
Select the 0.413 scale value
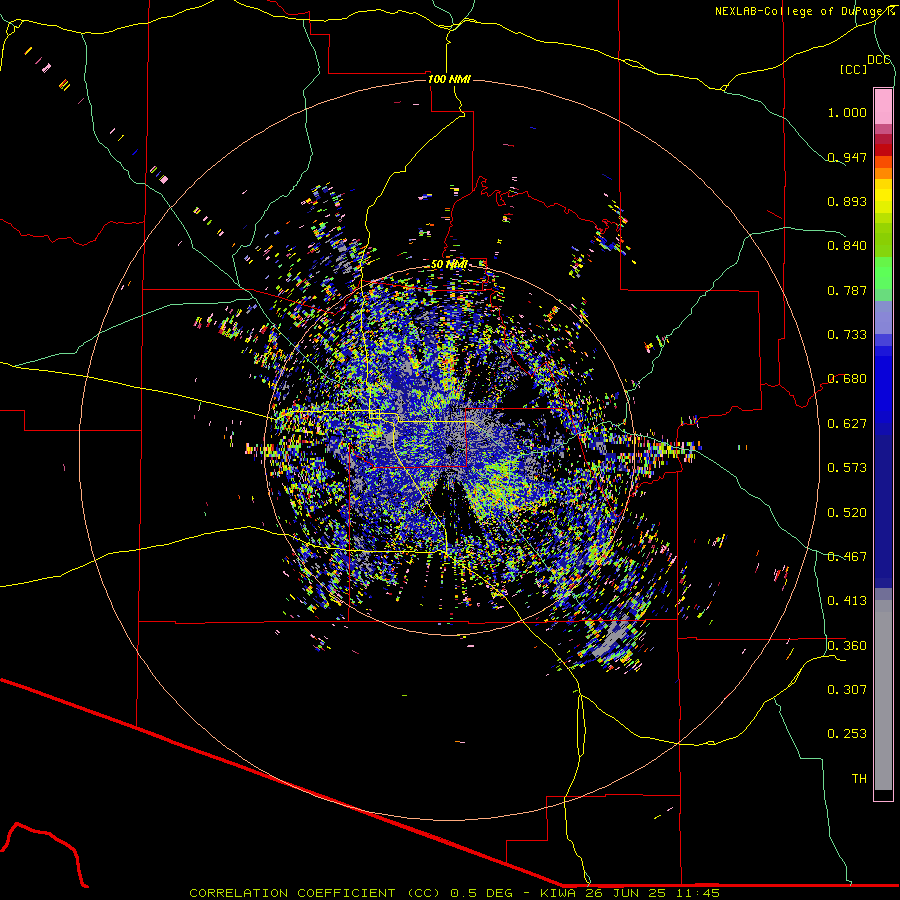click(x=847, y=601)
